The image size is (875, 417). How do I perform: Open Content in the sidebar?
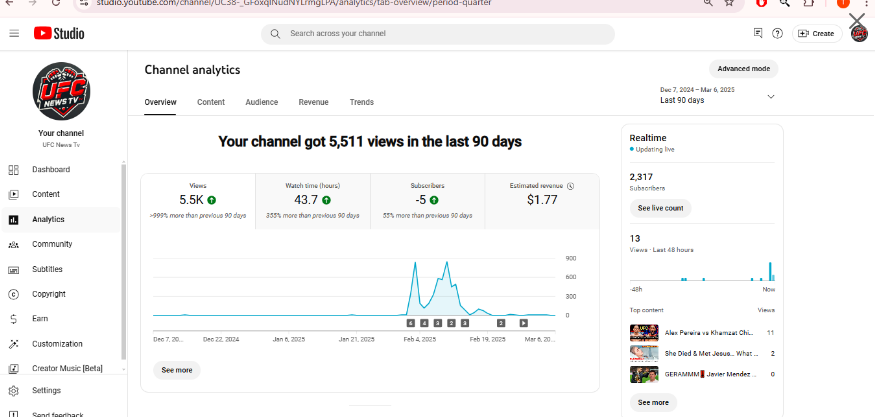60,194
